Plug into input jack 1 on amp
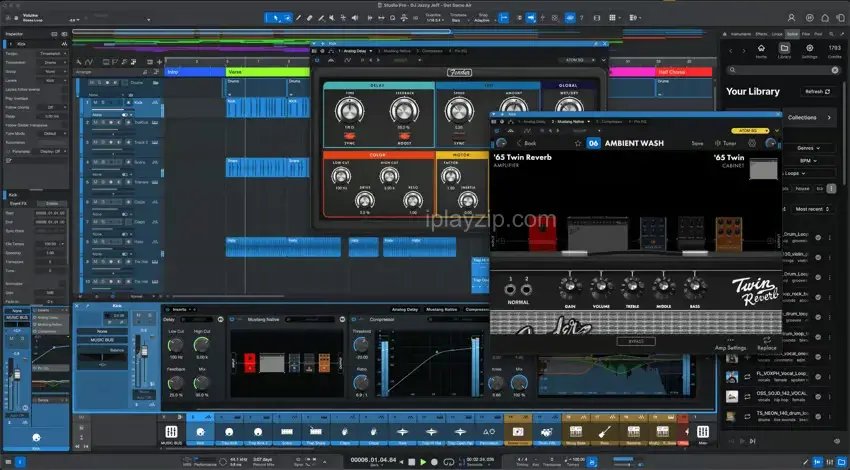 pos(511,289)
